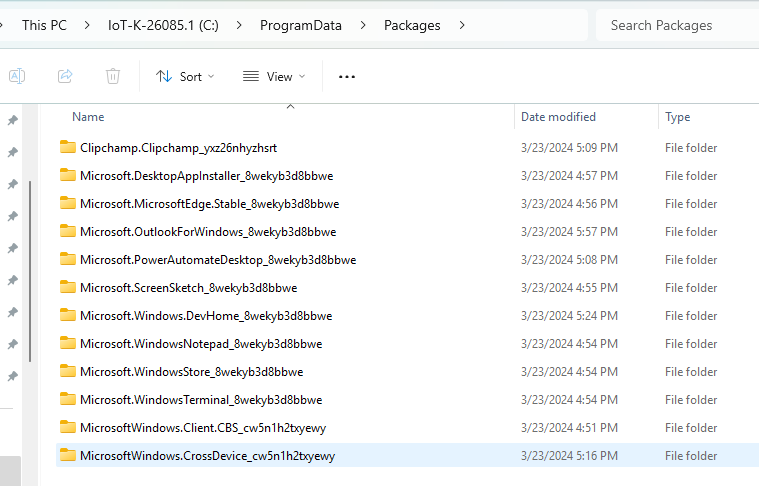Click ProgramData breadcrumb

301,25
